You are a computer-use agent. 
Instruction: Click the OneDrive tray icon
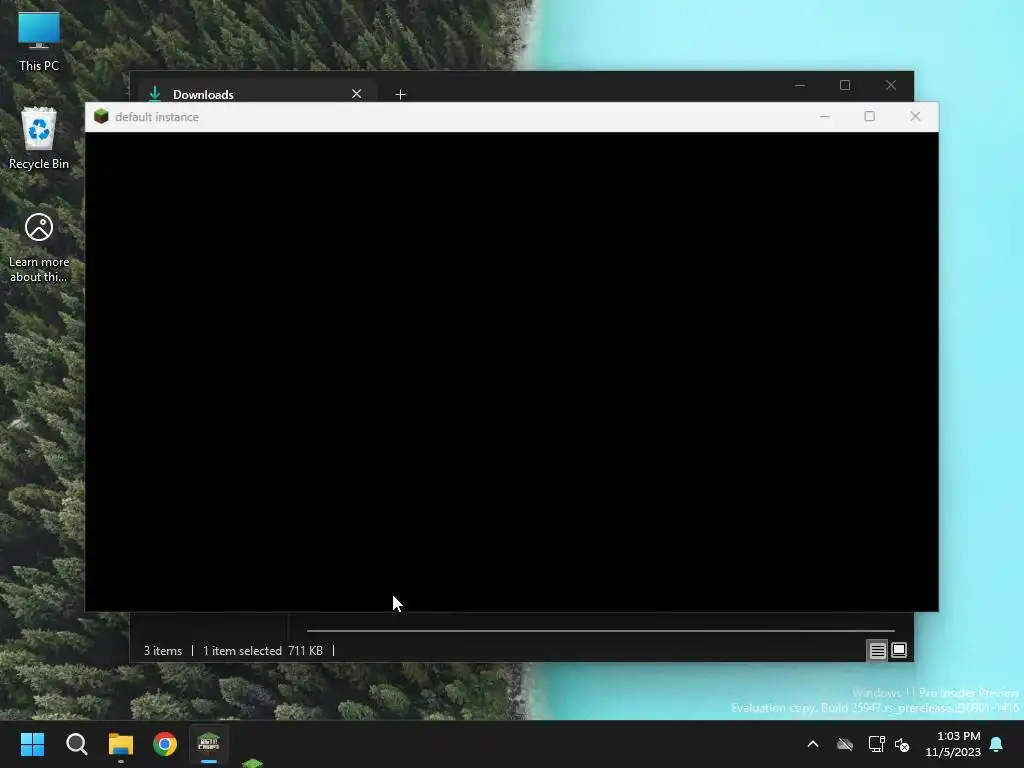tap(845, 744)
